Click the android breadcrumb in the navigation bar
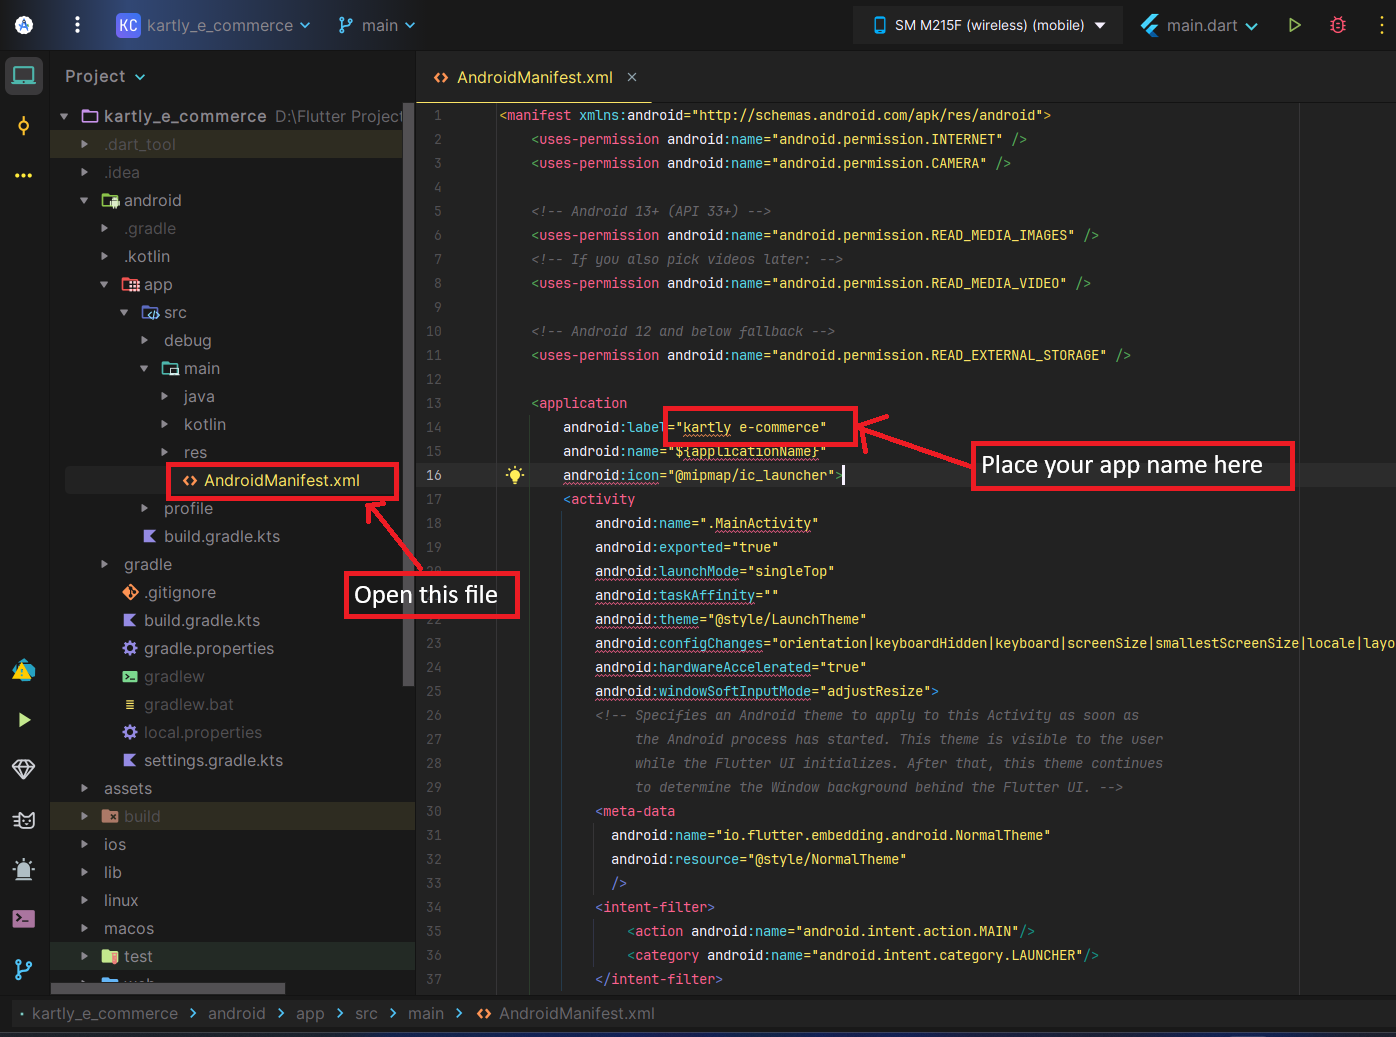Screen dimensions: 1396x1037 pyautogui.click(x=237, y=1013)
